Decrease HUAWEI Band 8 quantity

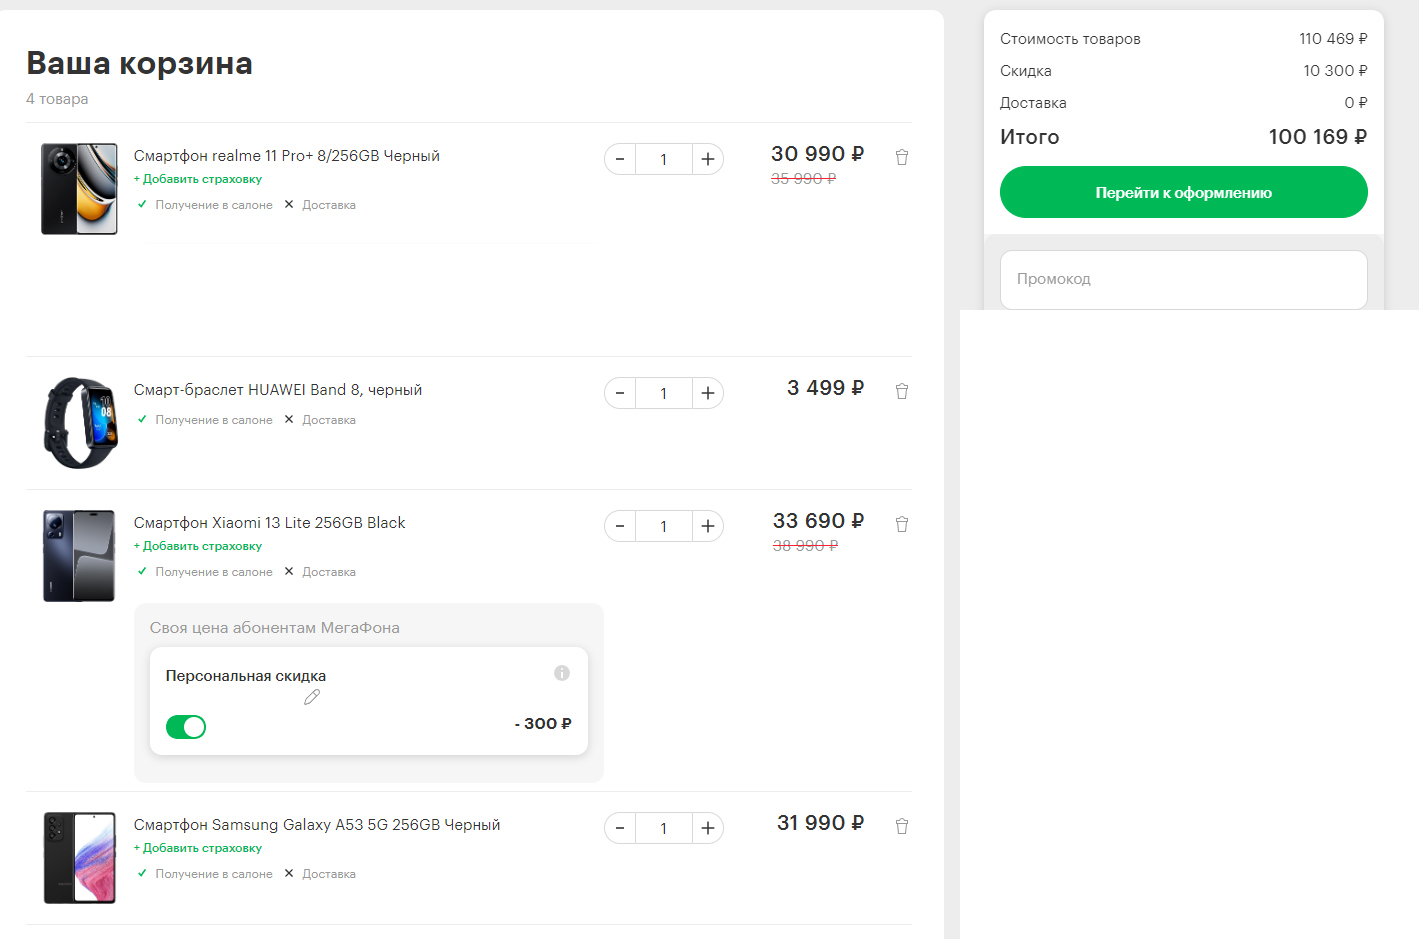(x=620, y=393)
